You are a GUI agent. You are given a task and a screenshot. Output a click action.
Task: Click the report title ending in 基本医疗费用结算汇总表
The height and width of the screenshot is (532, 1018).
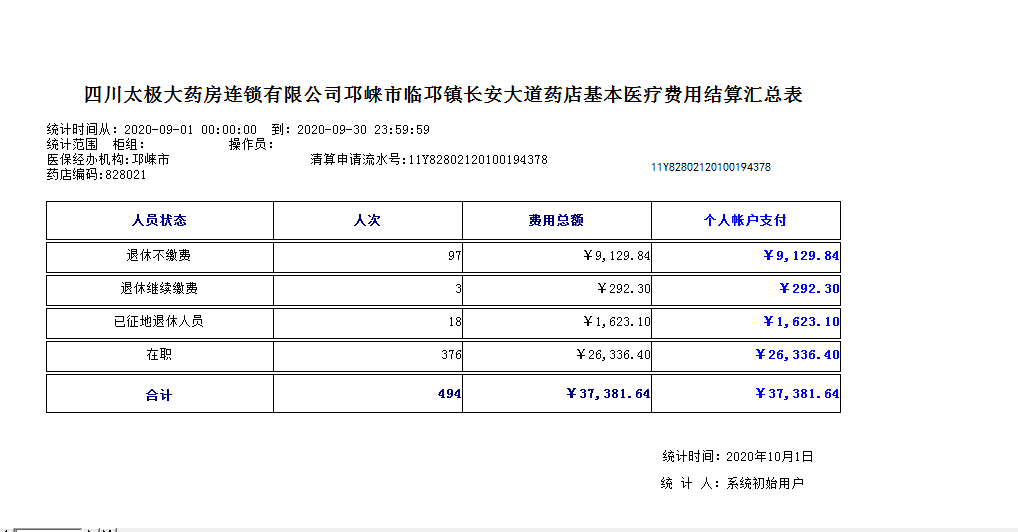(x=443, y=95)
